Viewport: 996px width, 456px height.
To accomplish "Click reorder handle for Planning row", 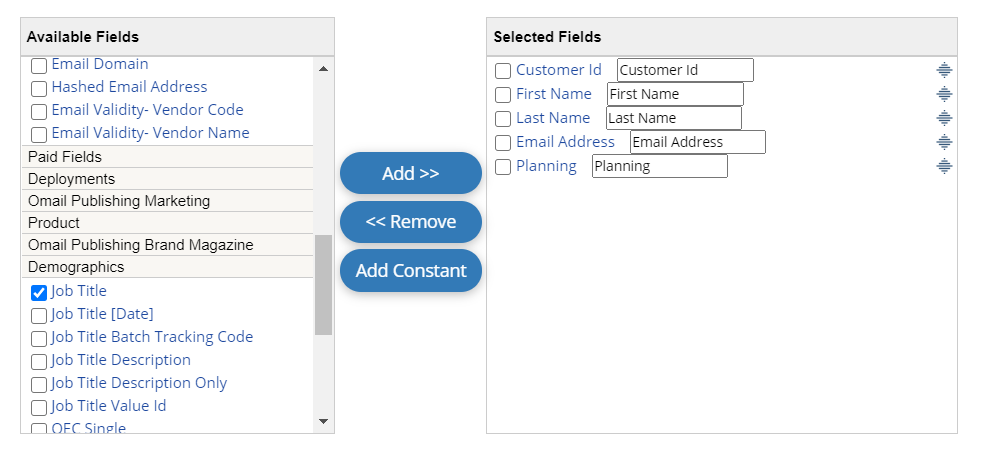I will 944,166.
